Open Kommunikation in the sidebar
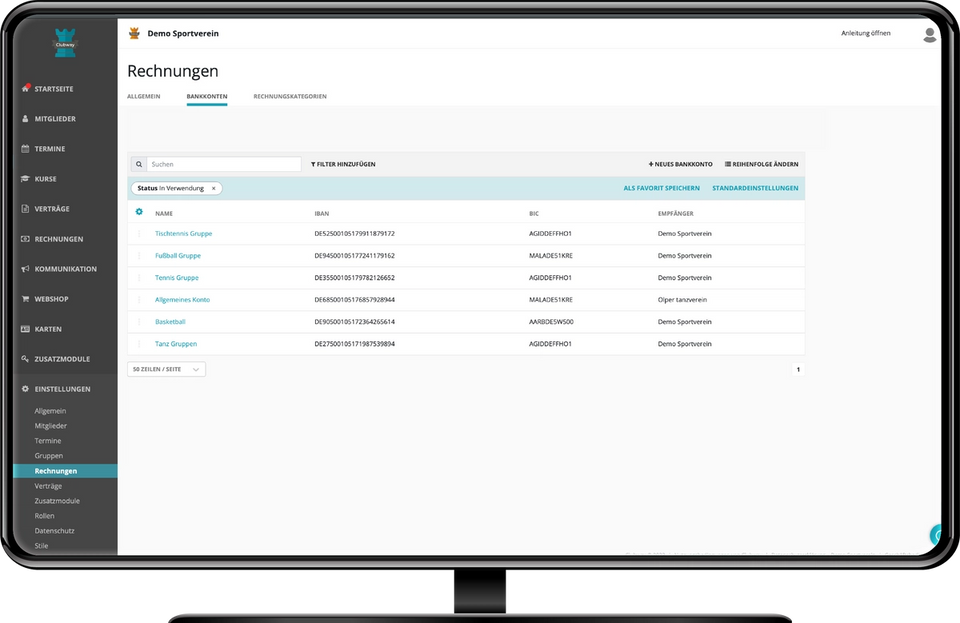Image resolution: width=960 pixels, height=623 pixels. pyautogui.click(x=66, y=269)
